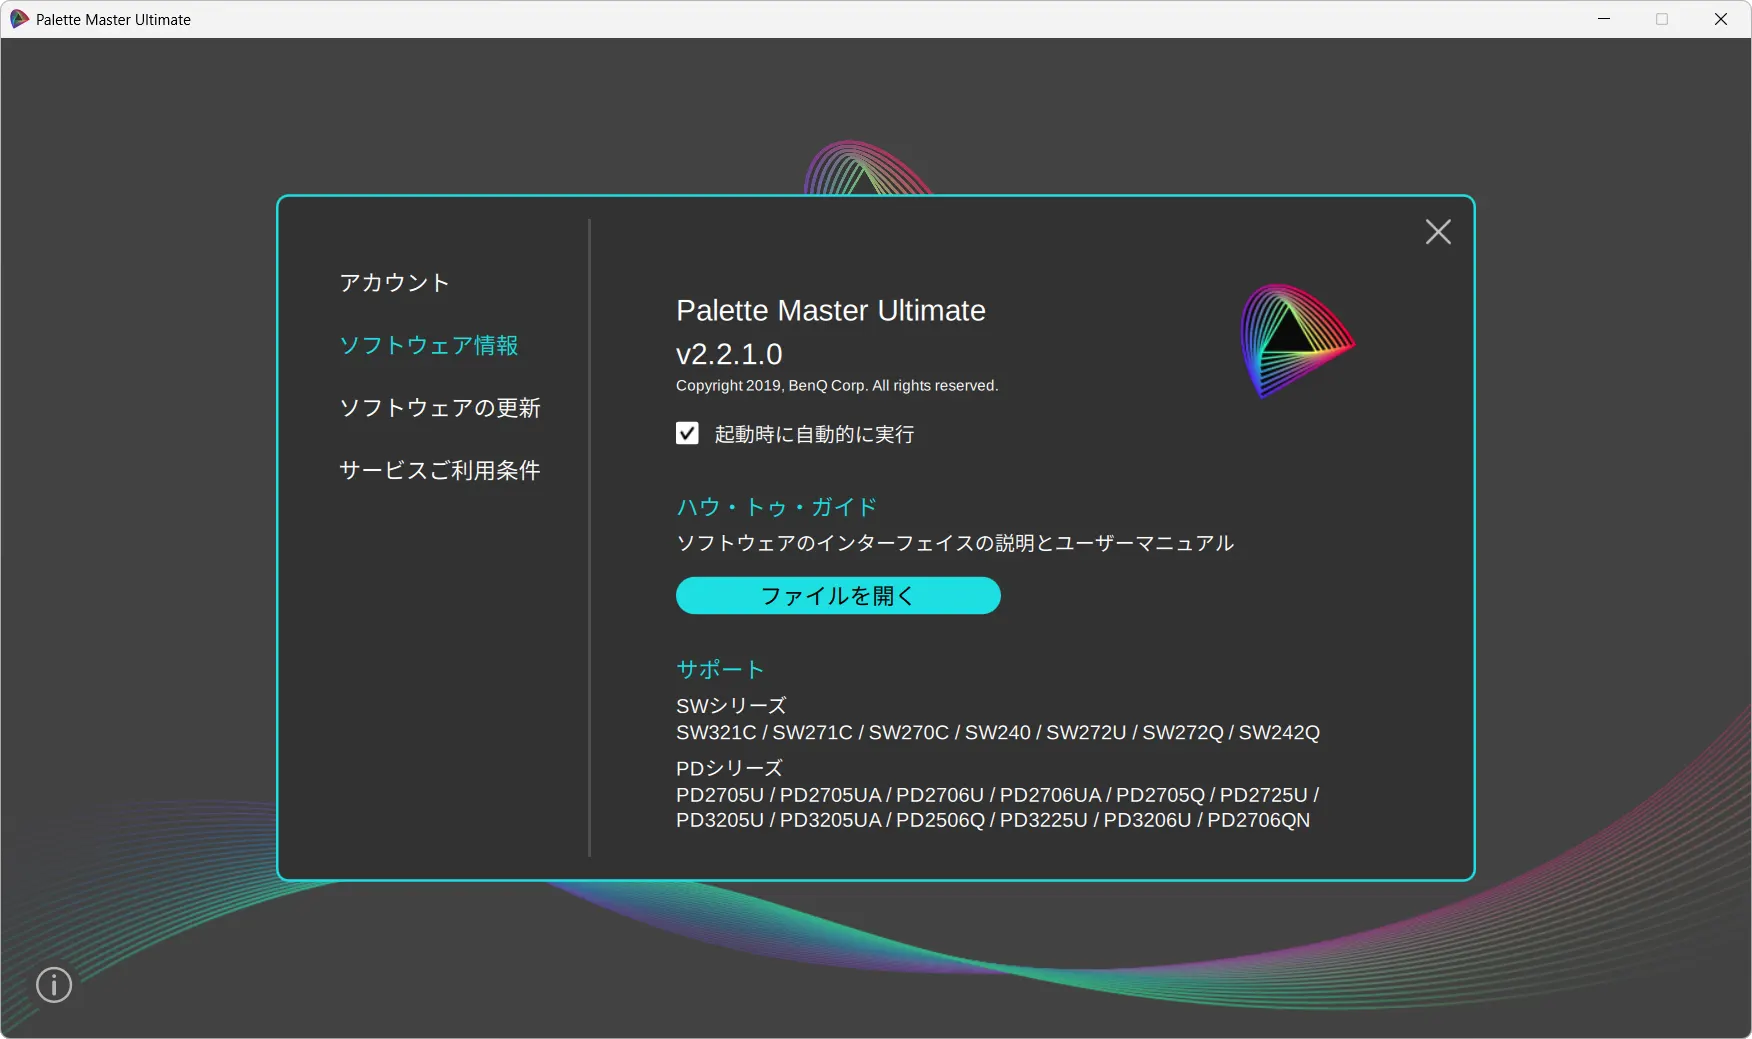Viewport: 1752px width, 1039px height.
Task: Click the PDシリーズ label
Action: point(729,768)
